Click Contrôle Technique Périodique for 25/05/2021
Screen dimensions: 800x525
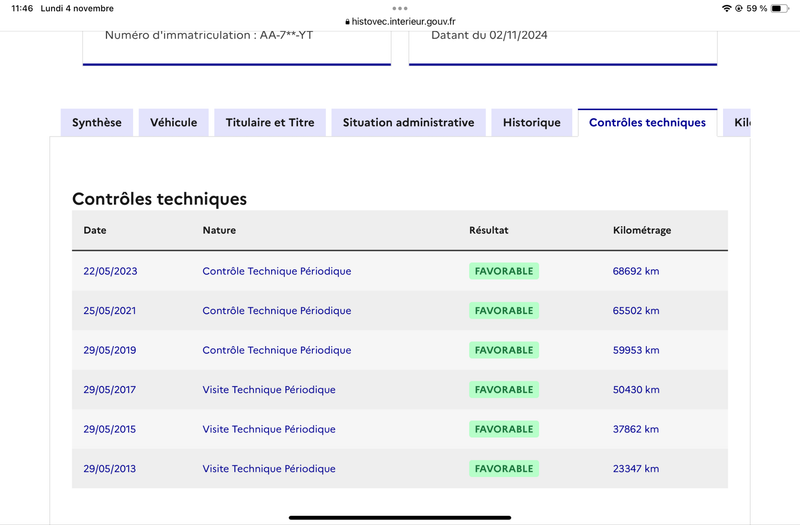277,310
